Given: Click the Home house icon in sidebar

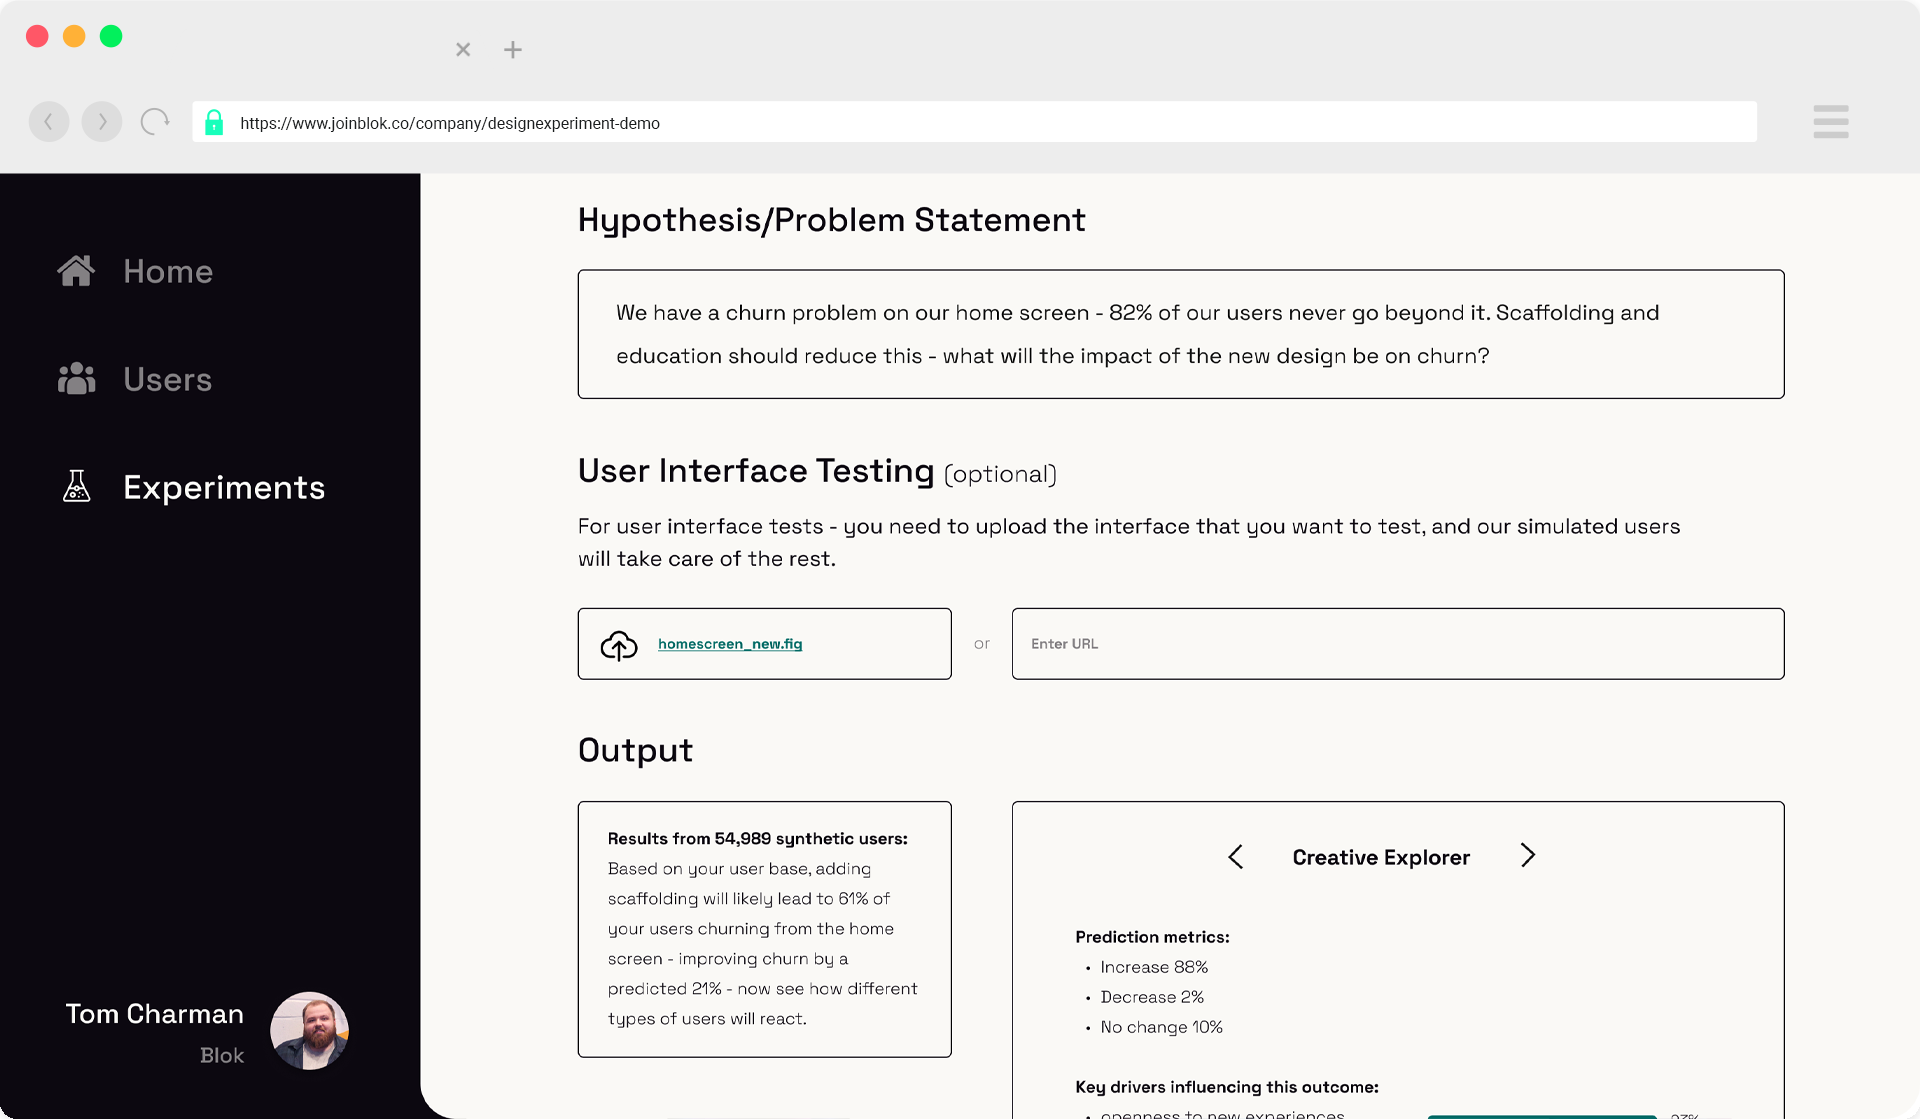Looking at the screenshot, I should coord(76,271).
